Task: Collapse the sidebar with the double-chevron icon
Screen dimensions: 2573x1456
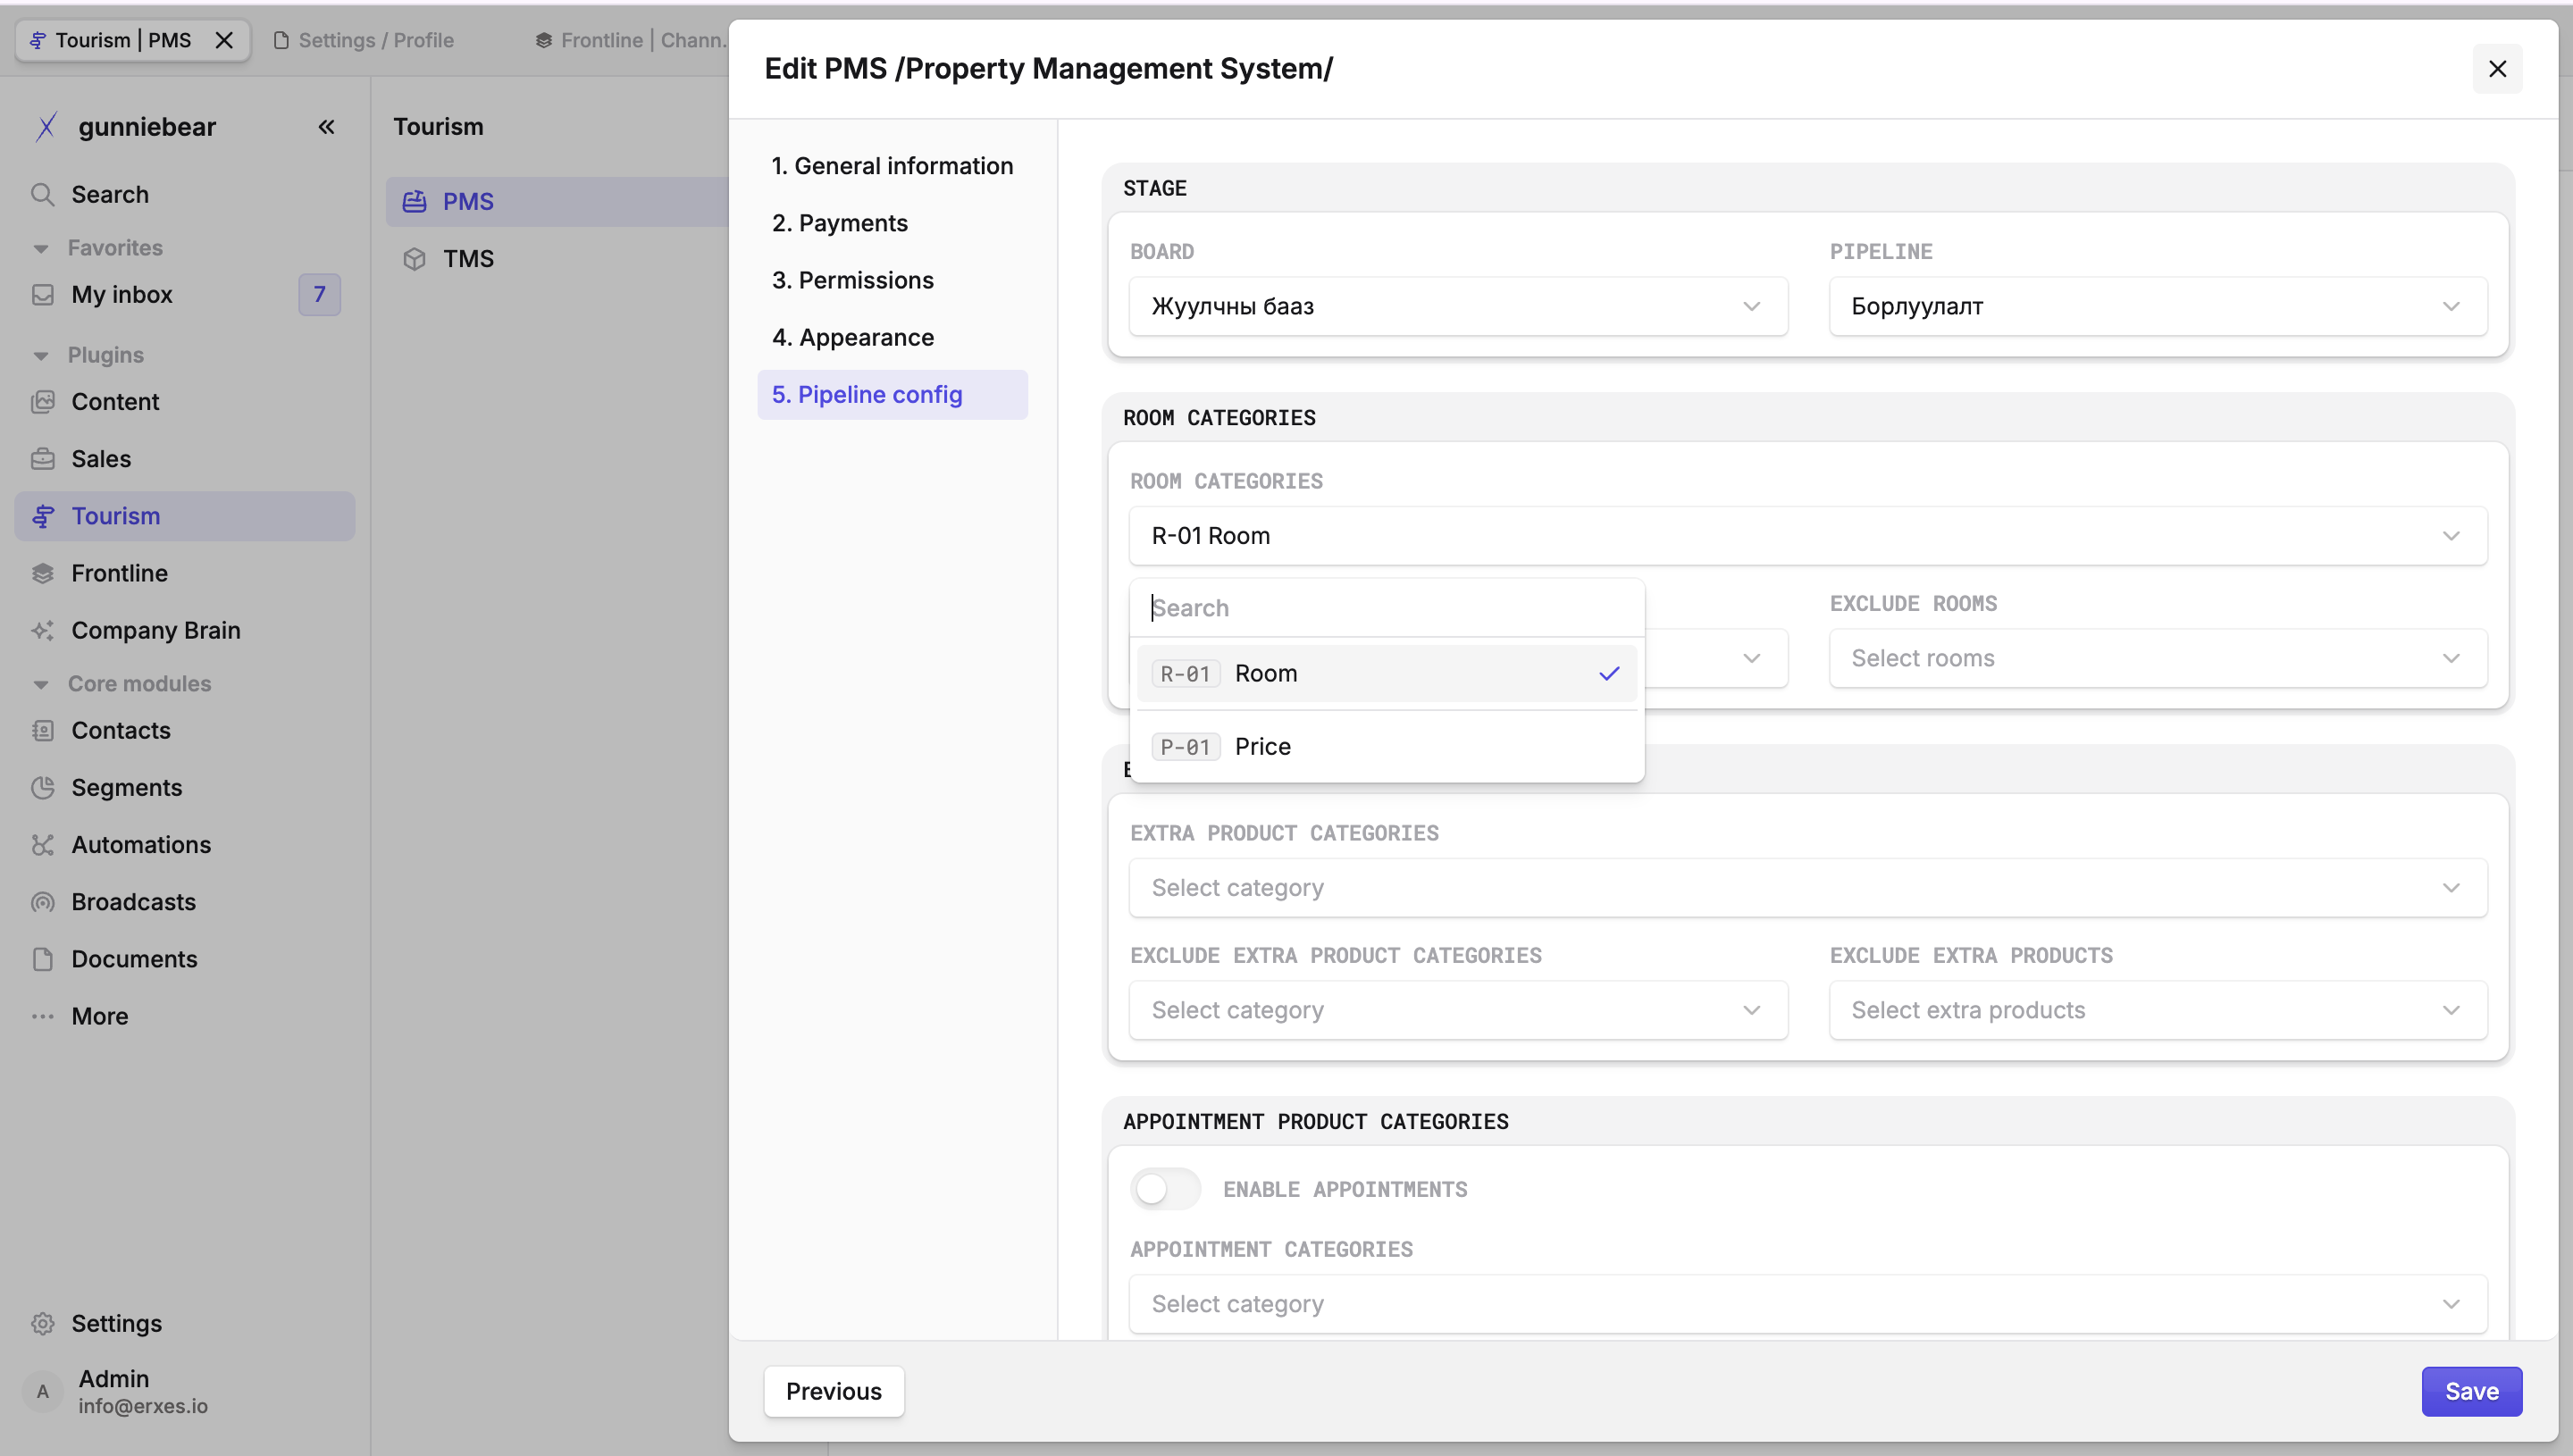Action: click(x=326, y=127)
